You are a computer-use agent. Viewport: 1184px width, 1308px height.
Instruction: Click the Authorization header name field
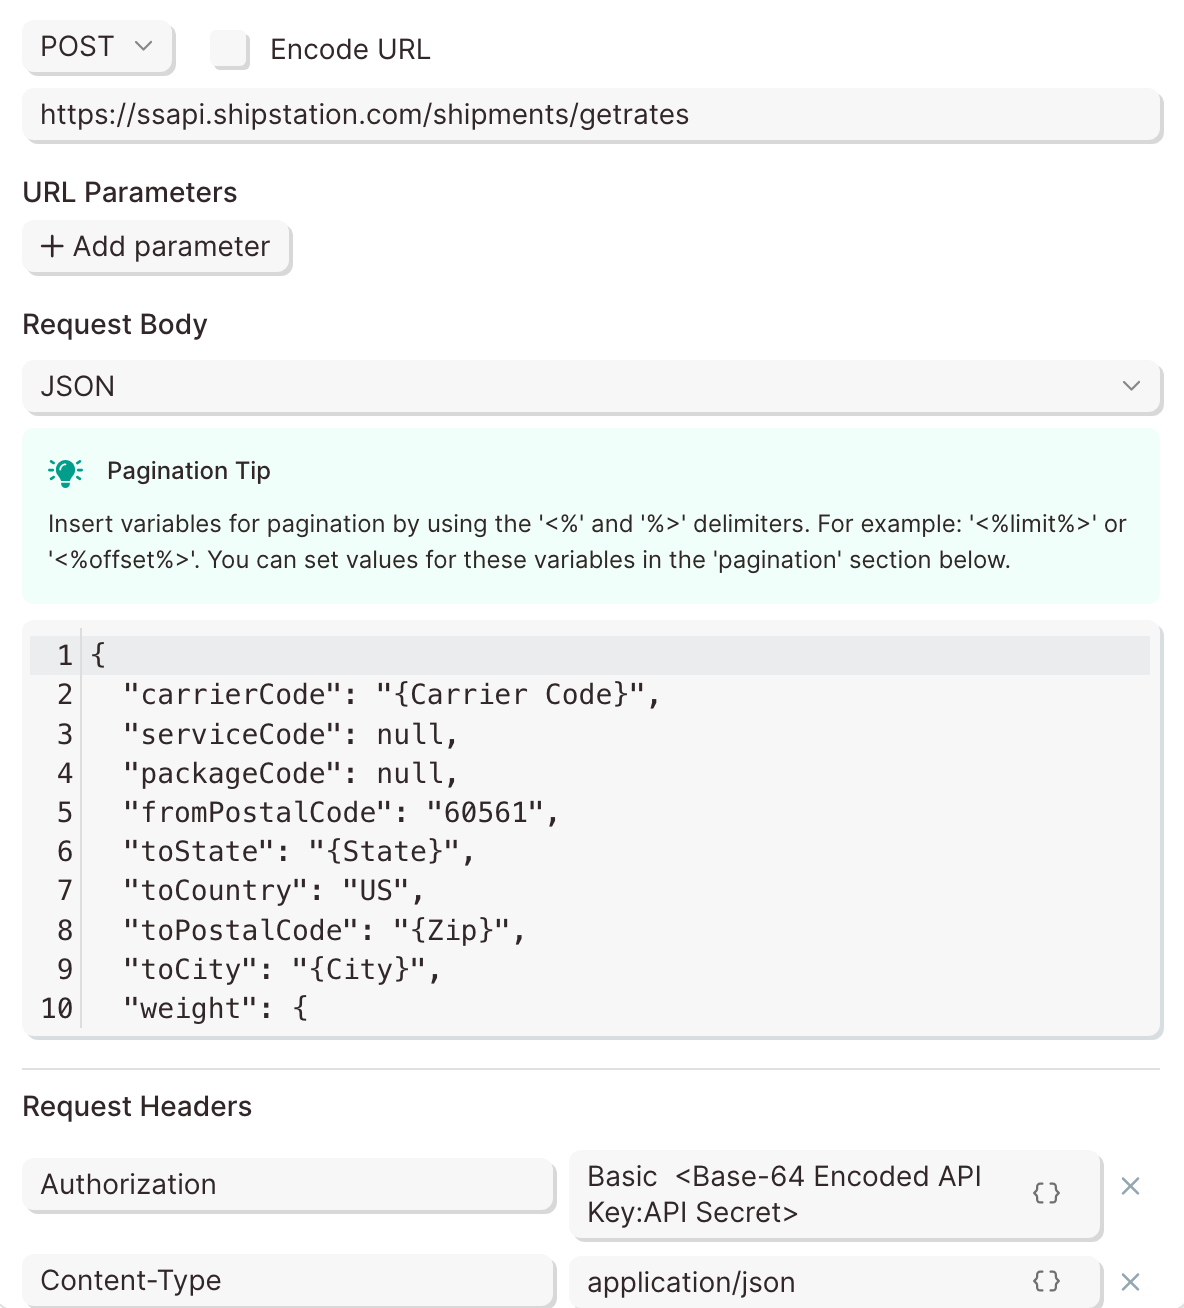click(288, 1185)
